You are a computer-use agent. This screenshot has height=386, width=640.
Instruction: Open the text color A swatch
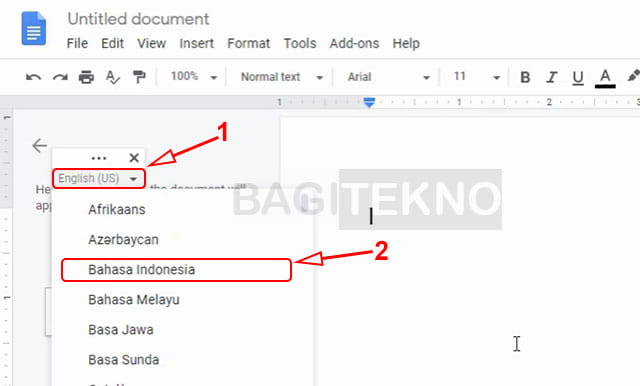pos(605,78)
